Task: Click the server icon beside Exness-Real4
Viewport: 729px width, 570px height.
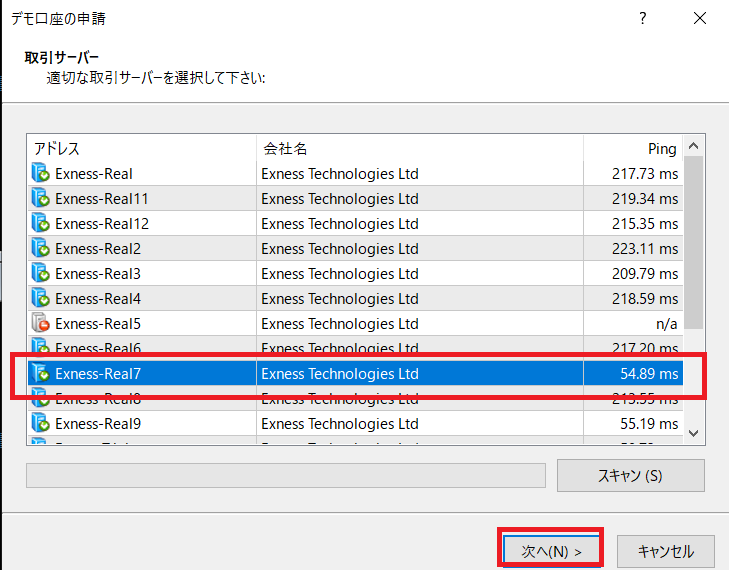Action: [x=40, y=298]
